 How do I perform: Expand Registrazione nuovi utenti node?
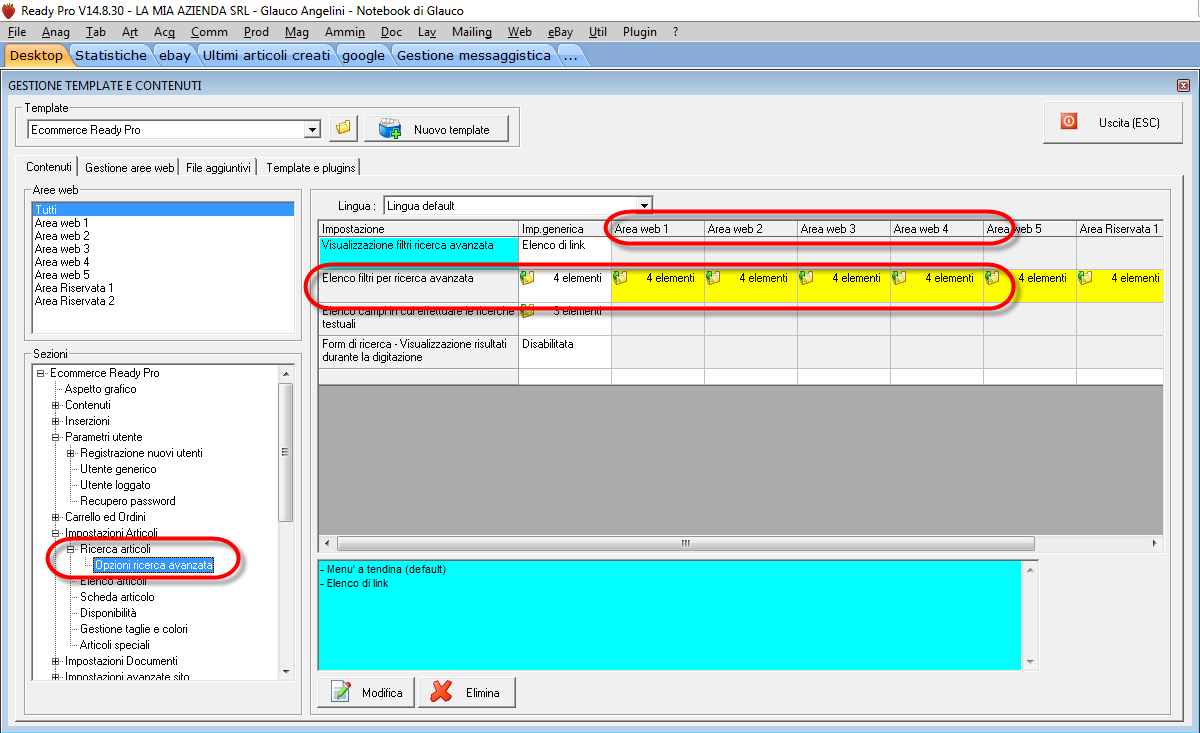(x=71, y=453)
